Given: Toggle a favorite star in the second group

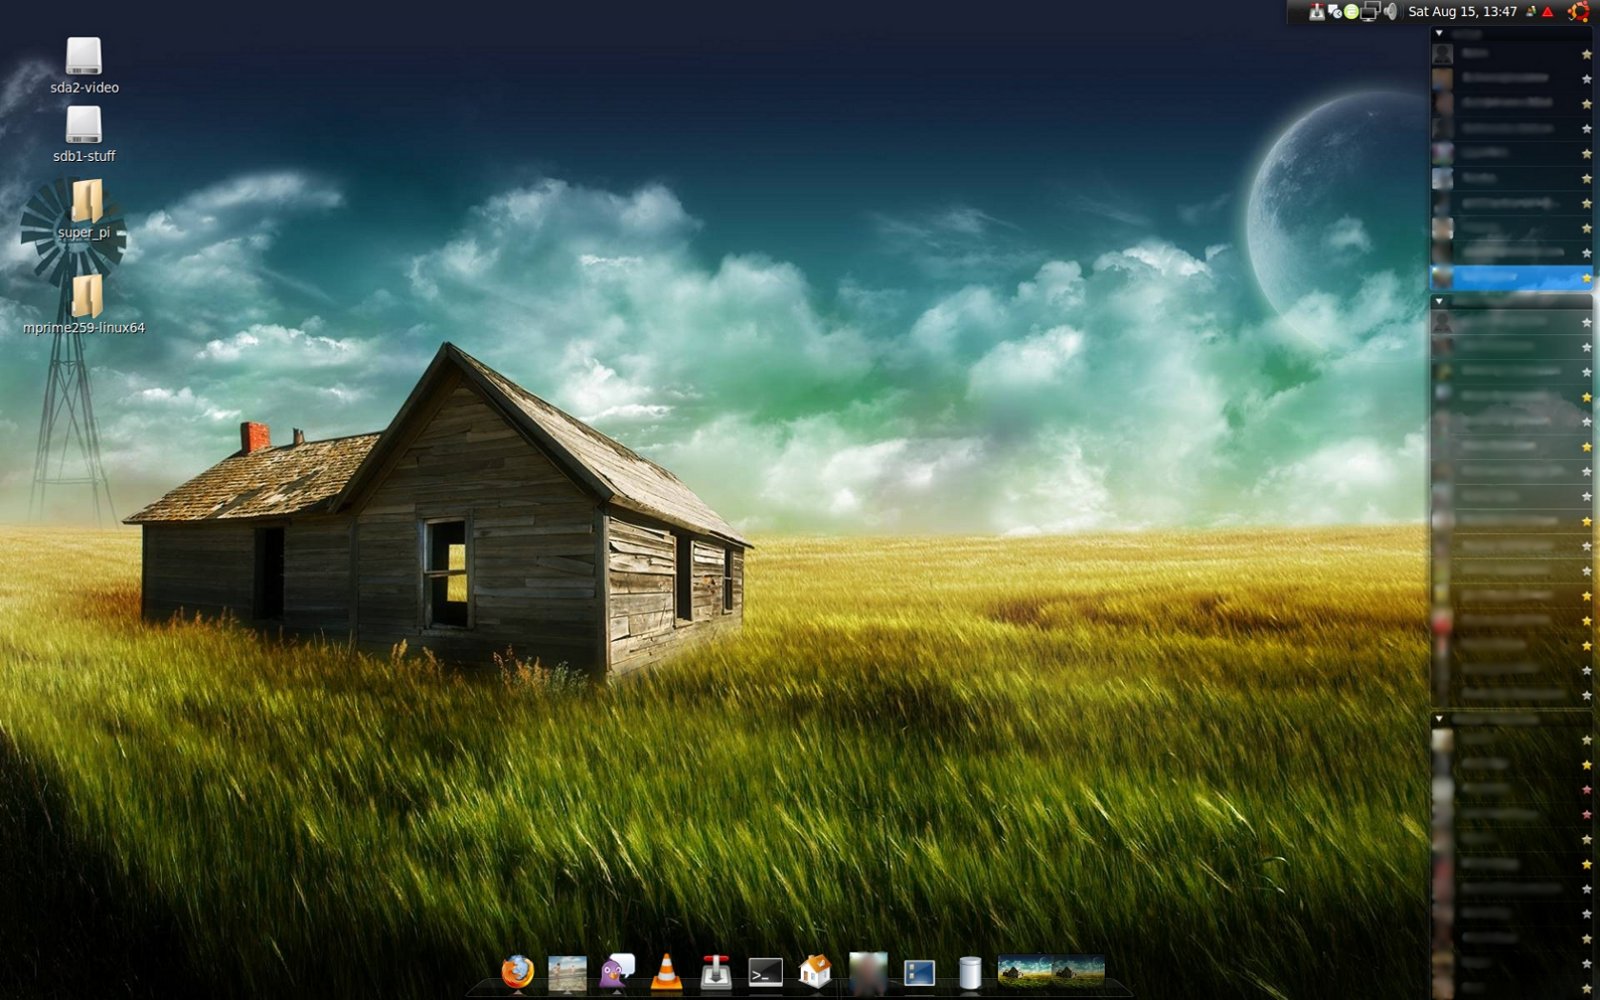Looking at the screenshot, I should 1587,323.
